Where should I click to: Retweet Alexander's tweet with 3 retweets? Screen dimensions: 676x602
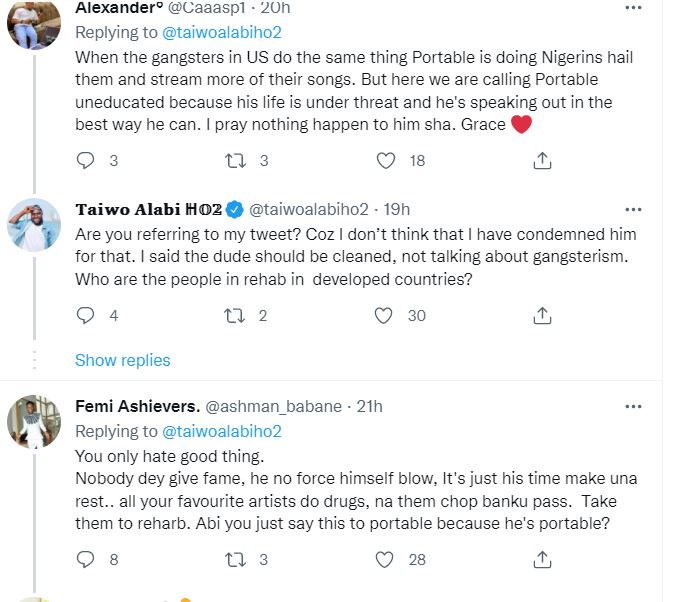(234, 160)
